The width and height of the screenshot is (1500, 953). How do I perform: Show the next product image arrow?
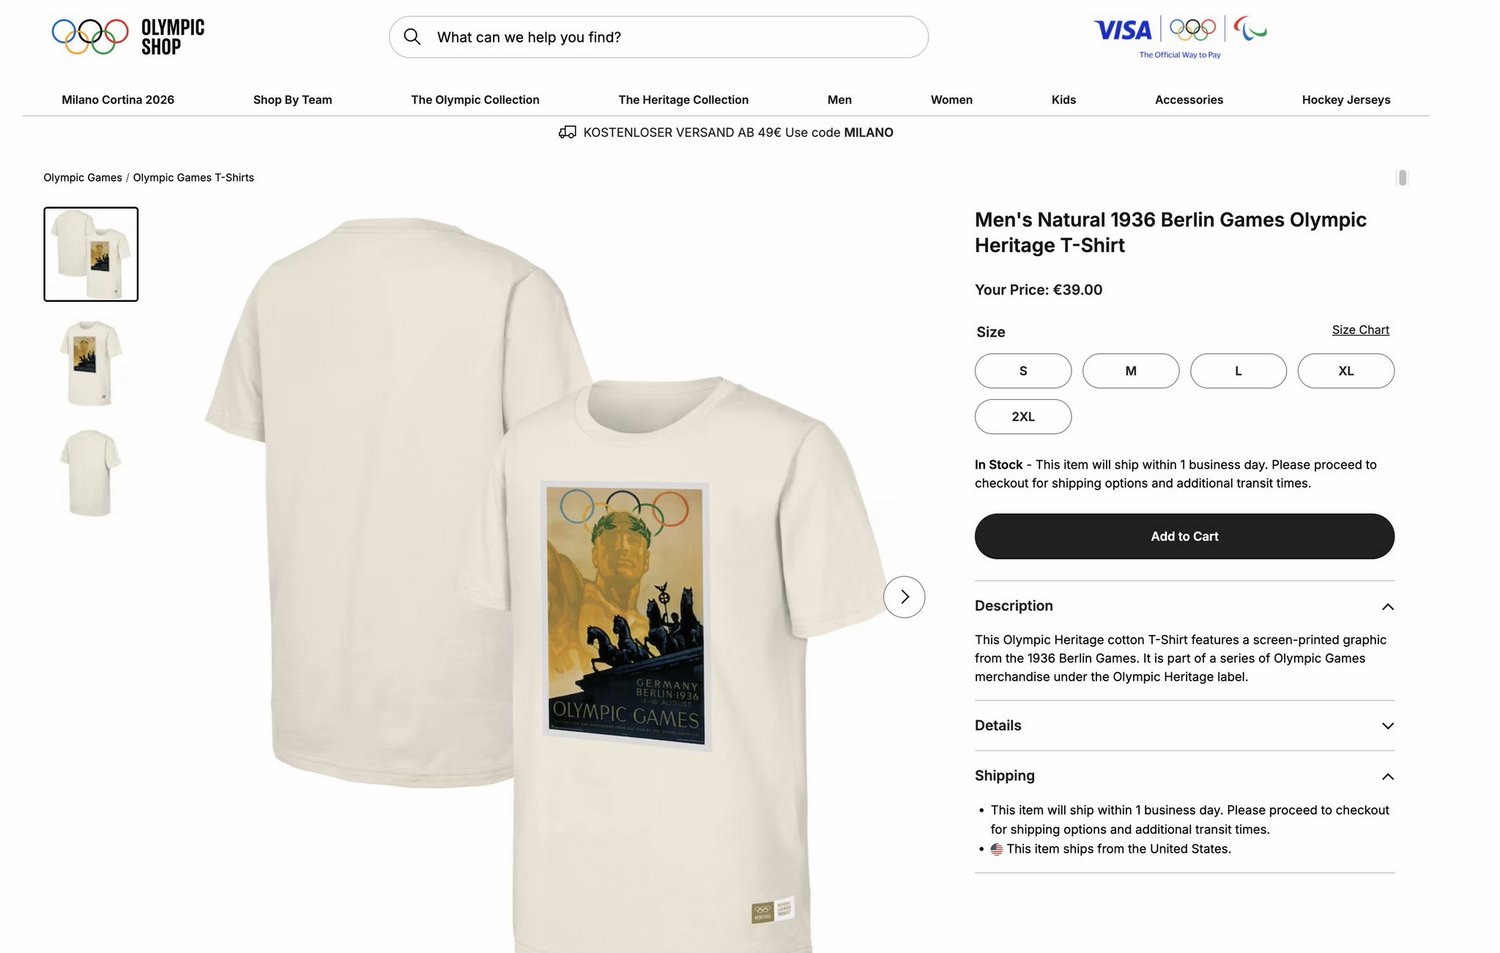point(904,597)
